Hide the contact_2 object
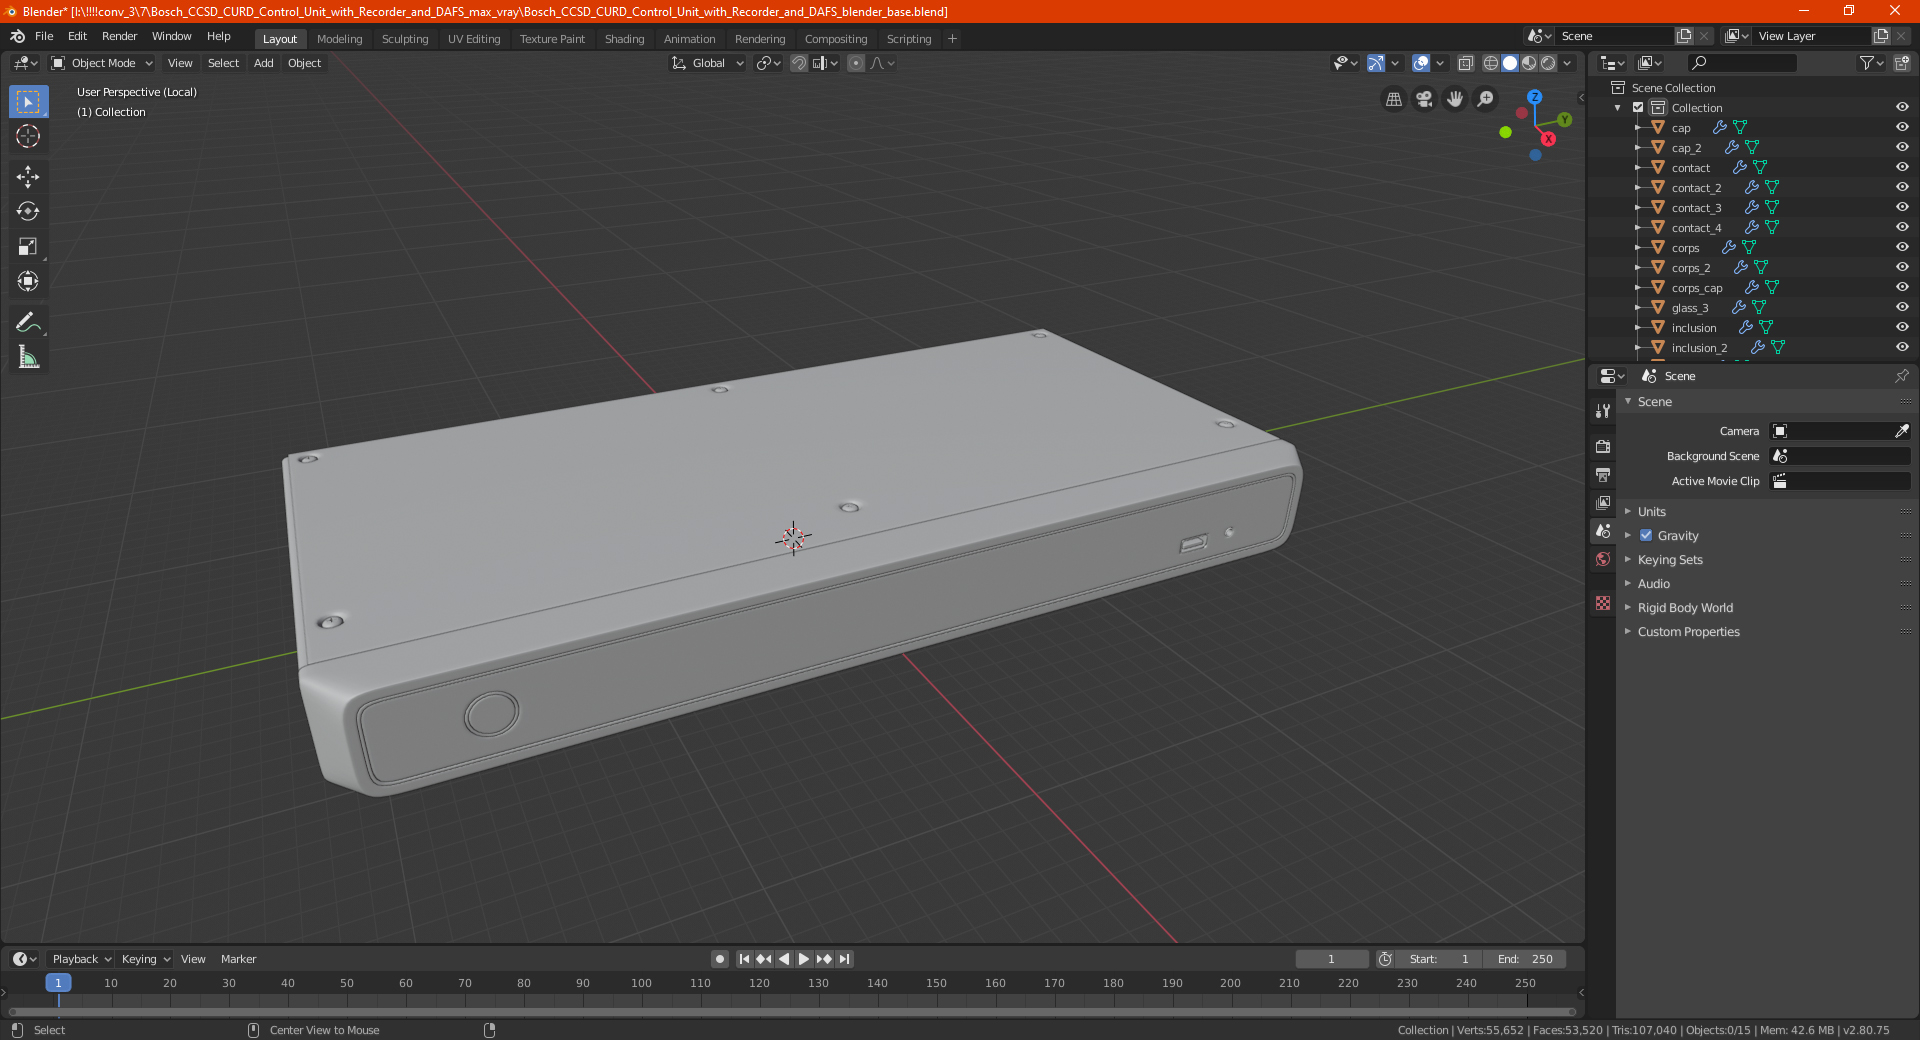 tap(1902, 187)
